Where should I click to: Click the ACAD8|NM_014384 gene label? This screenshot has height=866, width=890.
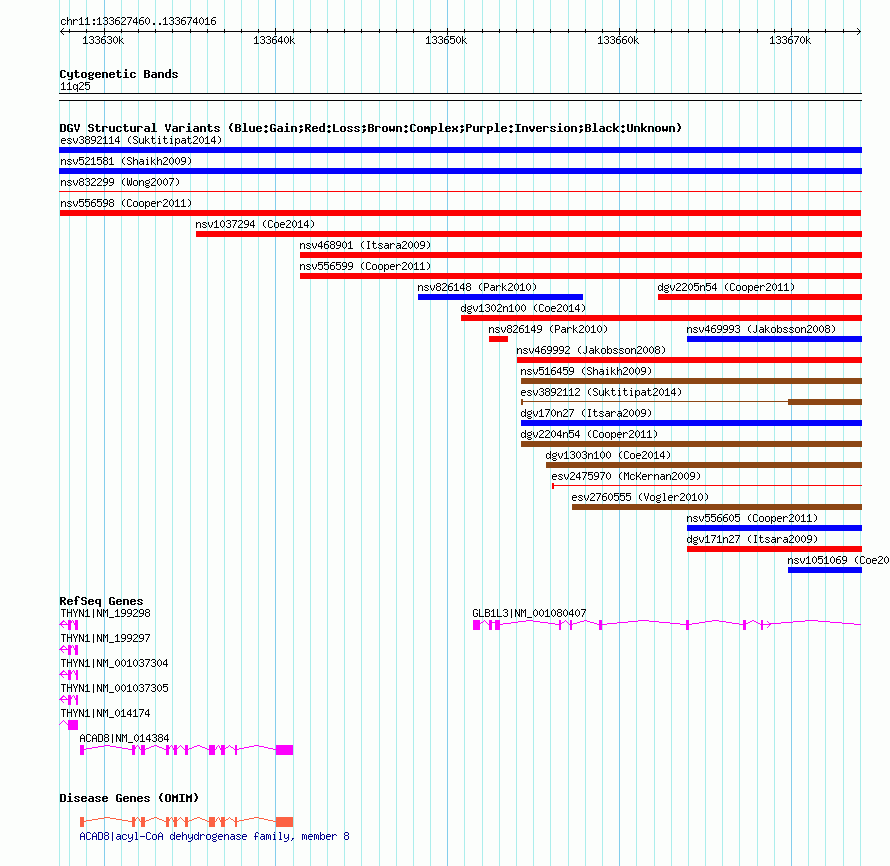pos(124,738)
